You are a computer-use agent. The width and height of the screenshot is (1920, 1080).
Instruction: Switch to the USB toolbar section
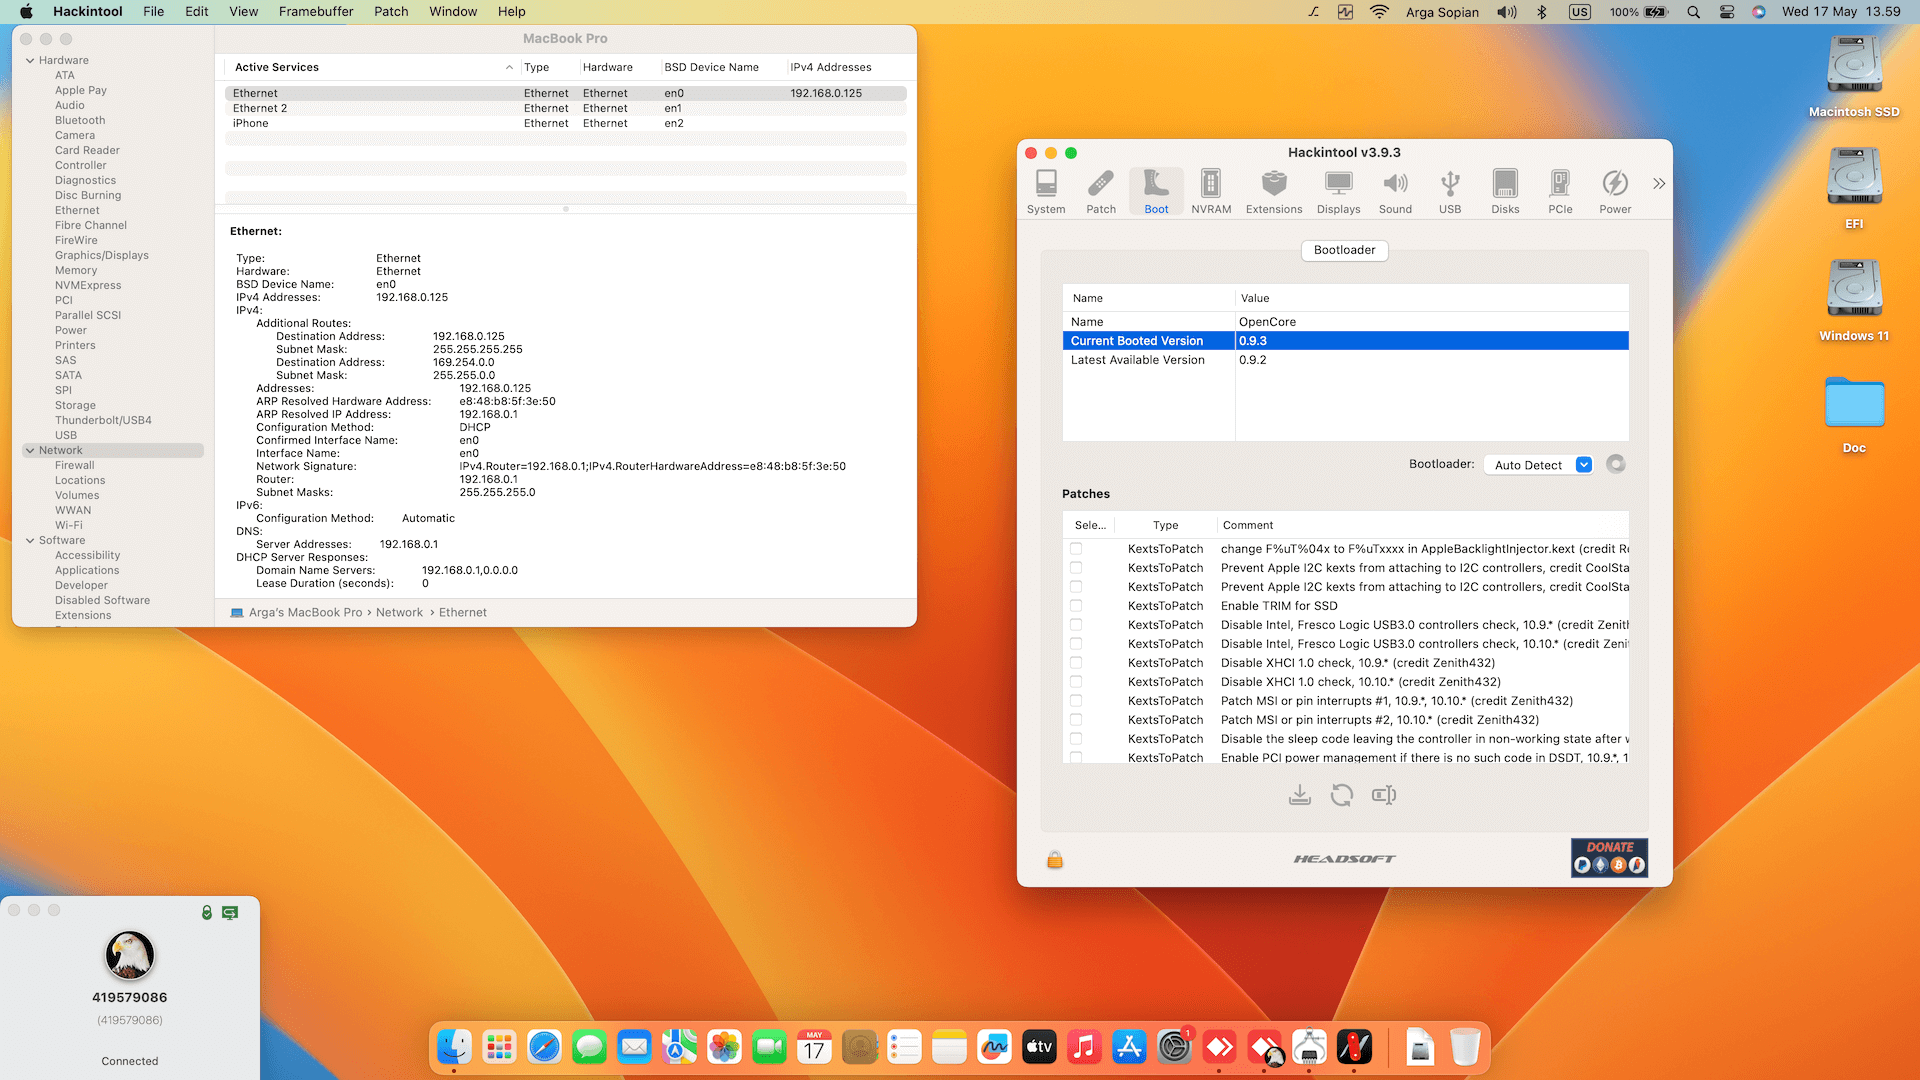(1449, 191)
